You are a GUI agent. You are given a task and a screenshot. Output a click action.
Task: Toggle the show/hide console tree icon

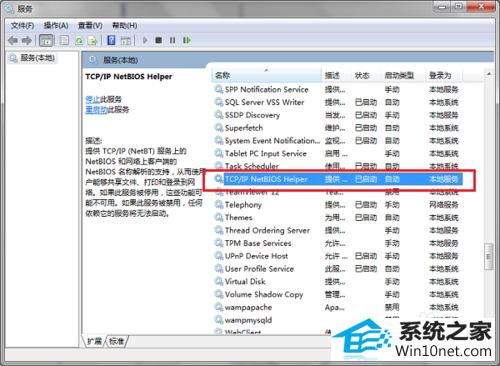coord(46,41)
